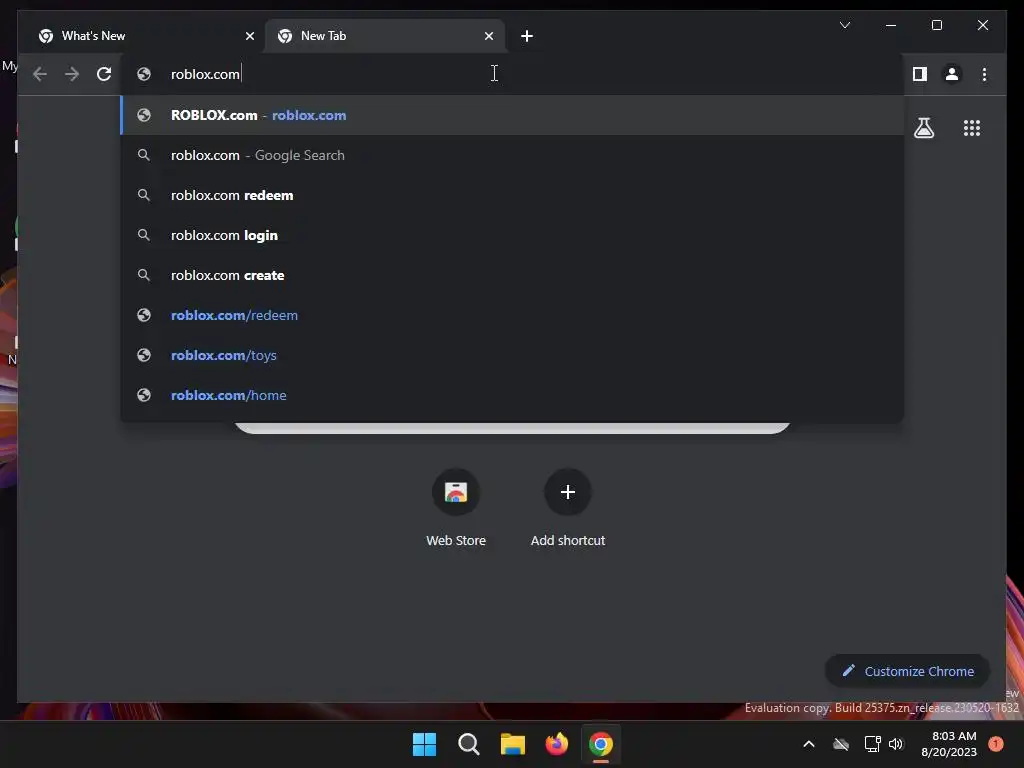Open Chrome side panel icon
The height and width of the screenshot is (768, 1024).
(x=920, y=74)
